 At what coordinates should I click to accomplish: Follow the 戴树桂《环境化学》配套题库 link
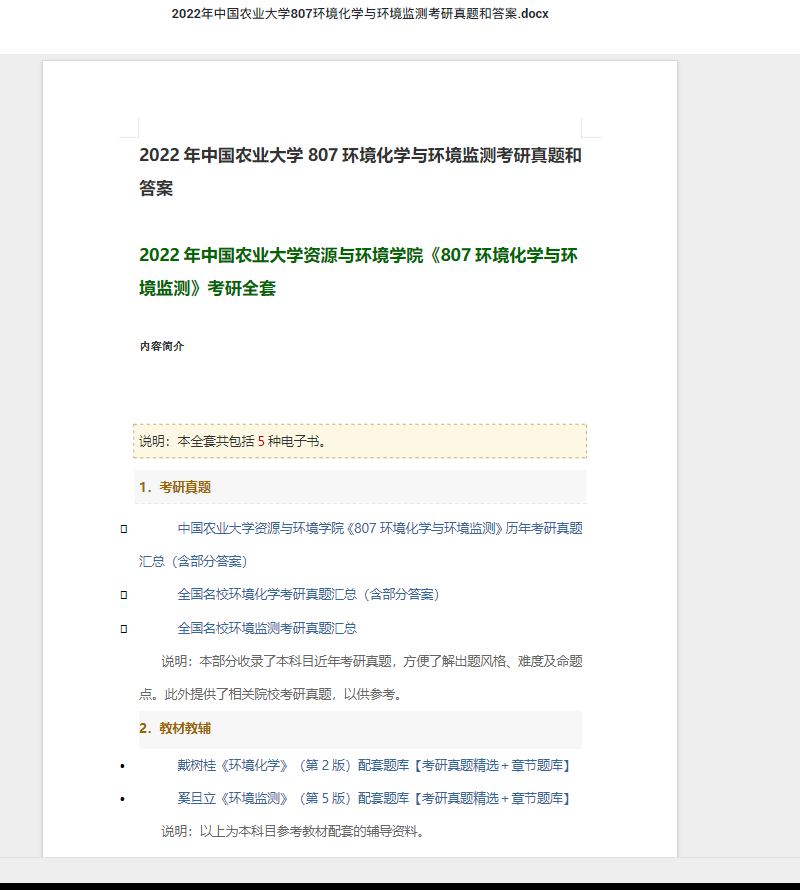(x=374, y=766)
